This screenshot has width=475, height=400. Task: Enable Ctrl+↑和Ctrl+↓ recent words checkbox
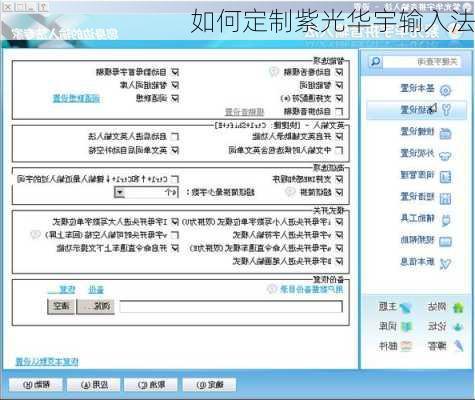click(x=175, y=179)
